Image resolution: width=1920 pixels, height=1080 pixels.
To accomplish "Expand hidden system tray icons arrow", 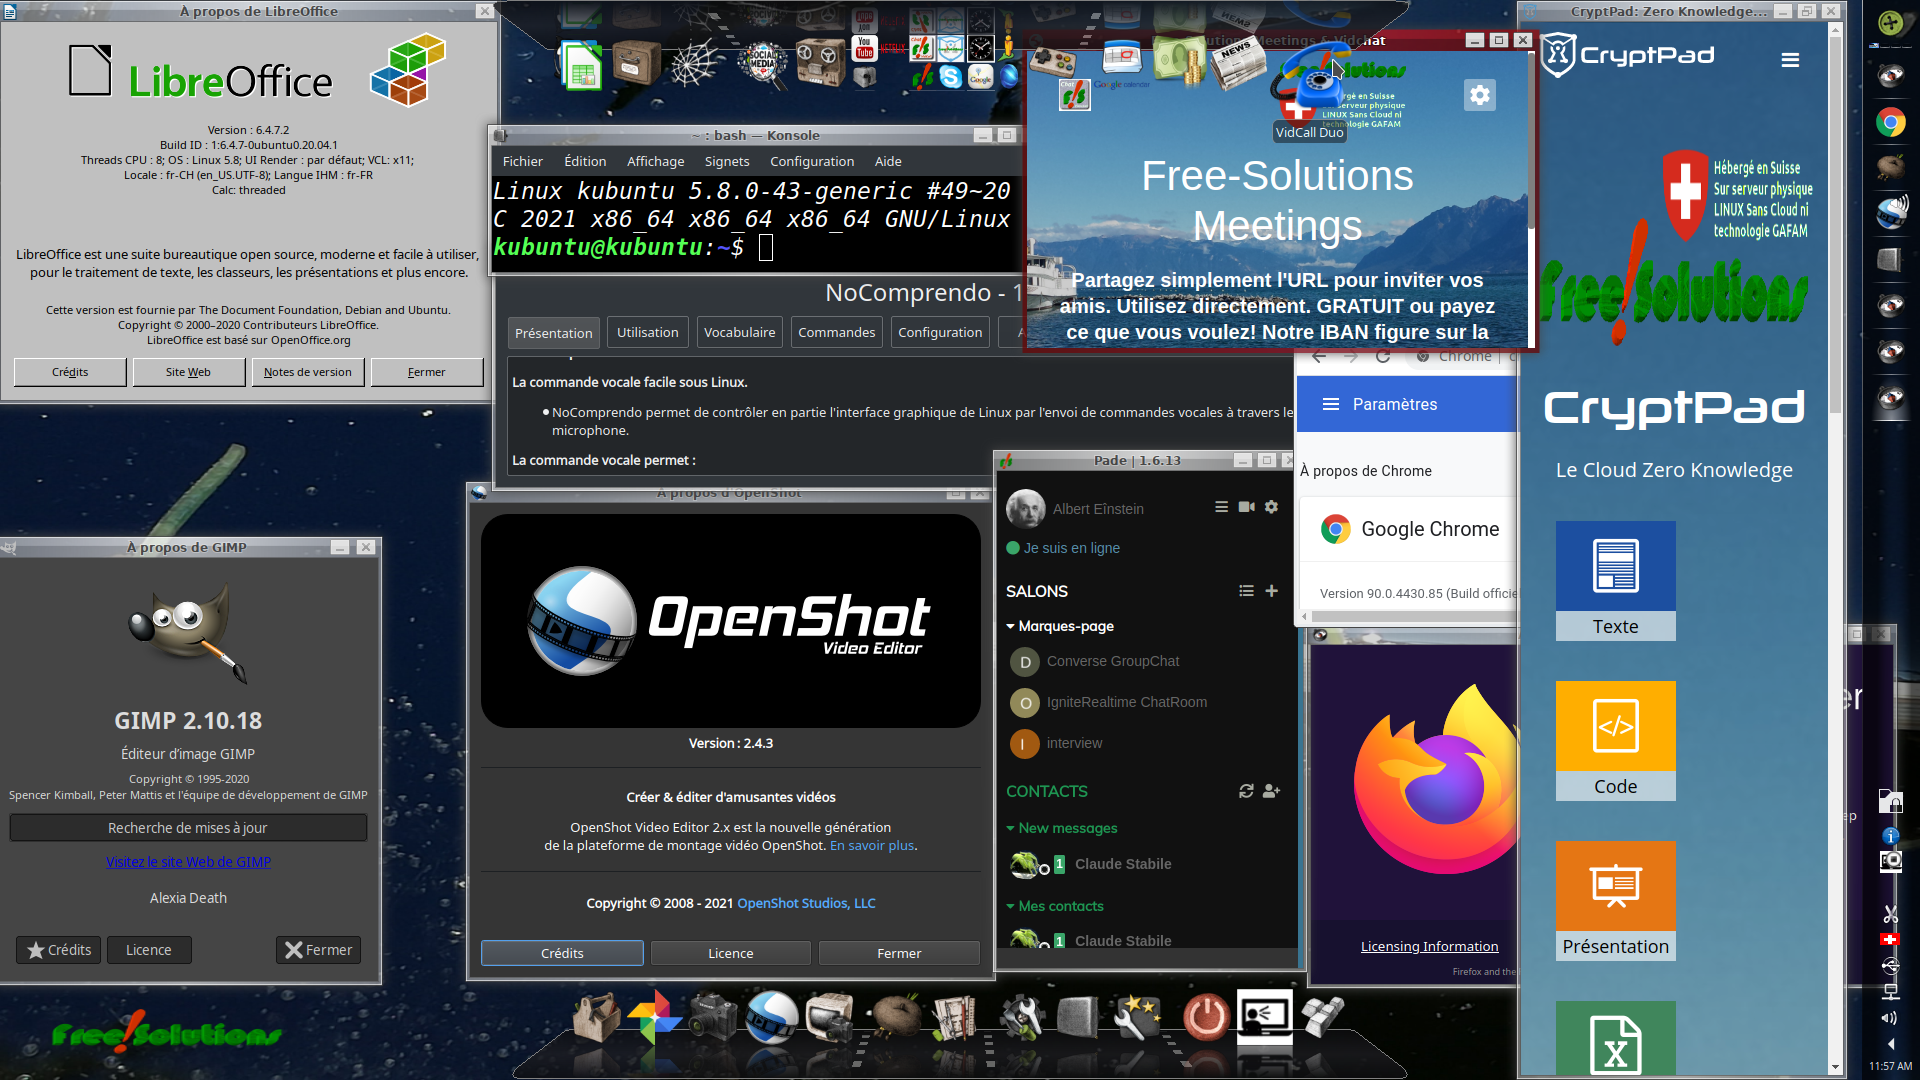I will [1890, 1044].
